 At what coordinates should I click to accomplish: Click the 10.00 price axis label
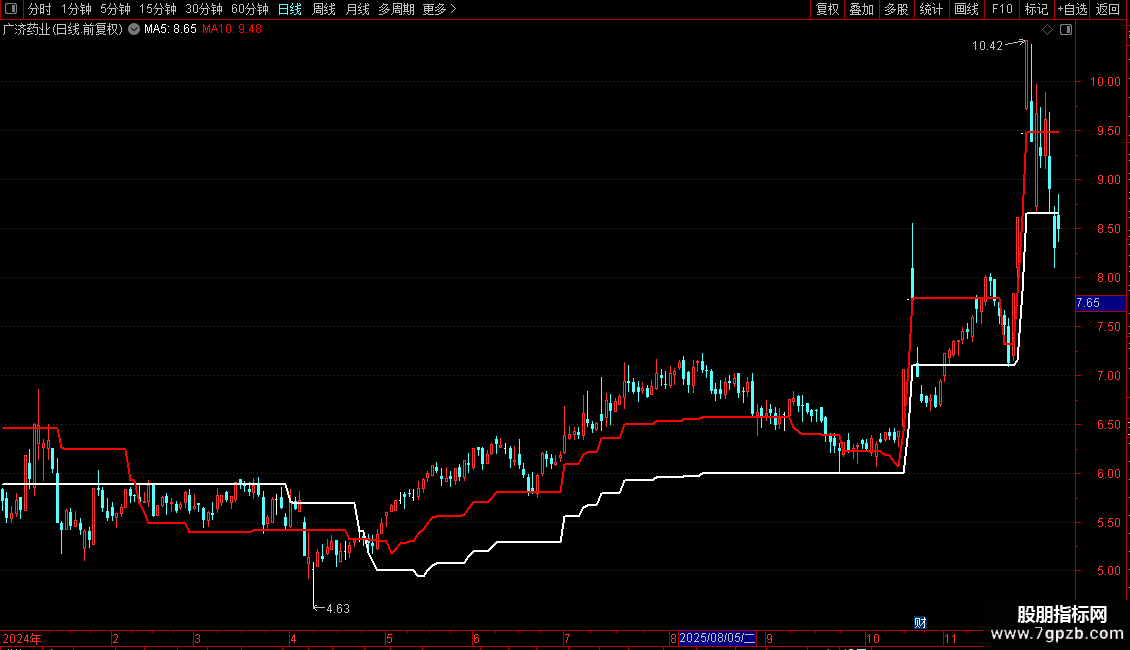(1105, 82)
